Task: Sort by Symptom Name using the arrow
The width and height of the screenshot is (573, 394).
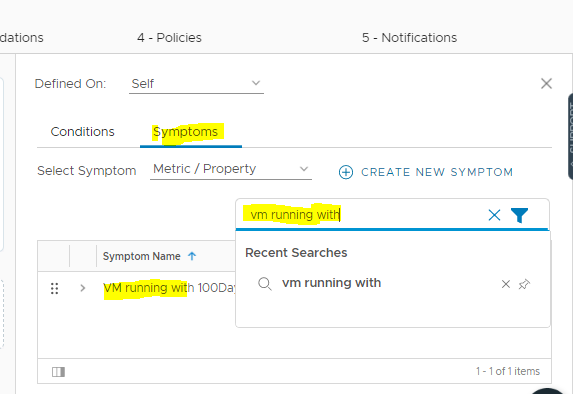Action: tap(192, 256)
